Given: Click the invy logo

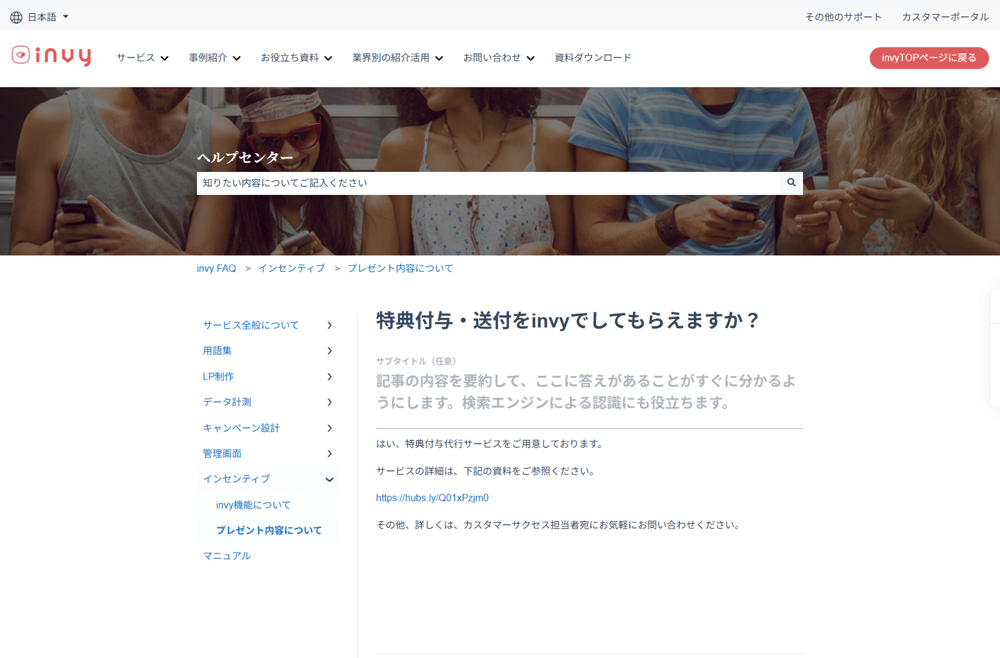Looking at the screenshot, I should click(52, 56).
